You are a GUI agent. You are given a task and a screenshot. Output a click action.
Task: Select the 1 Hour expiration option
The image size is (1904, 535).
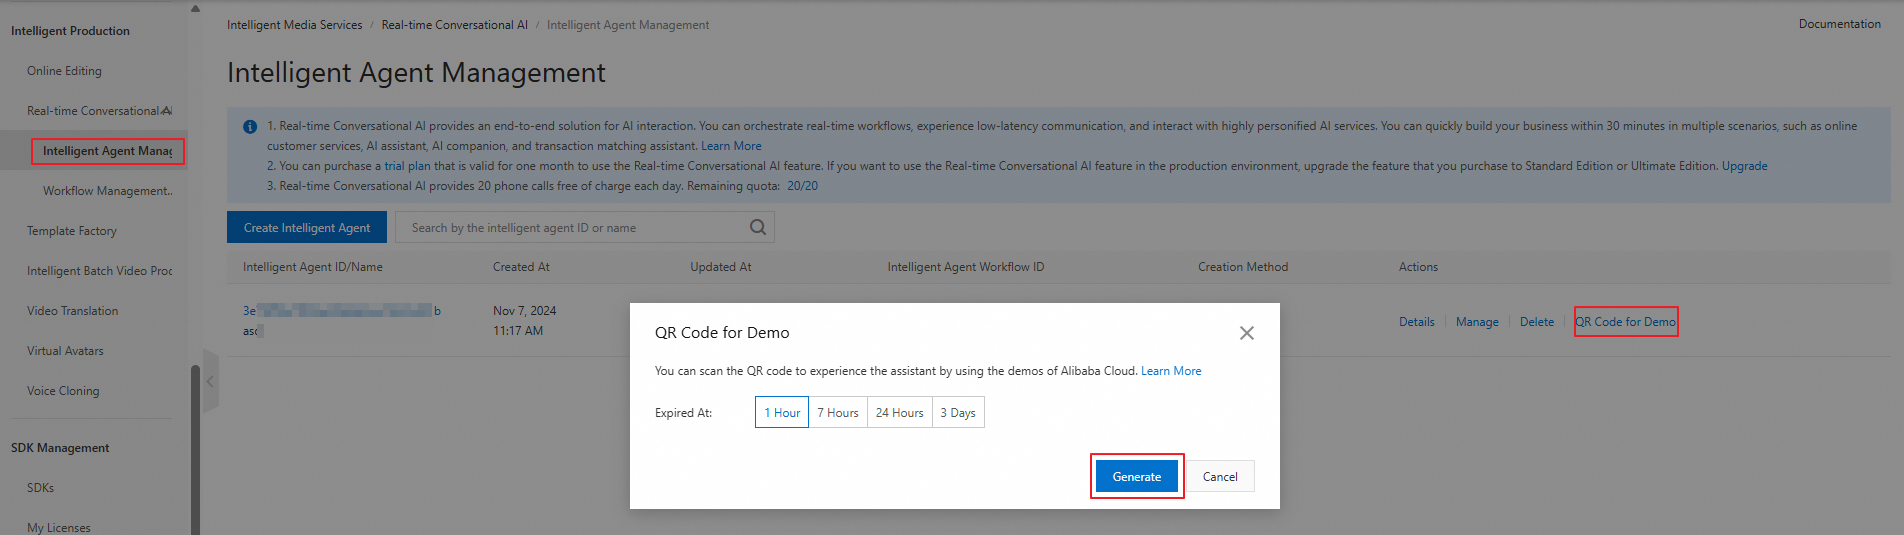782,413
